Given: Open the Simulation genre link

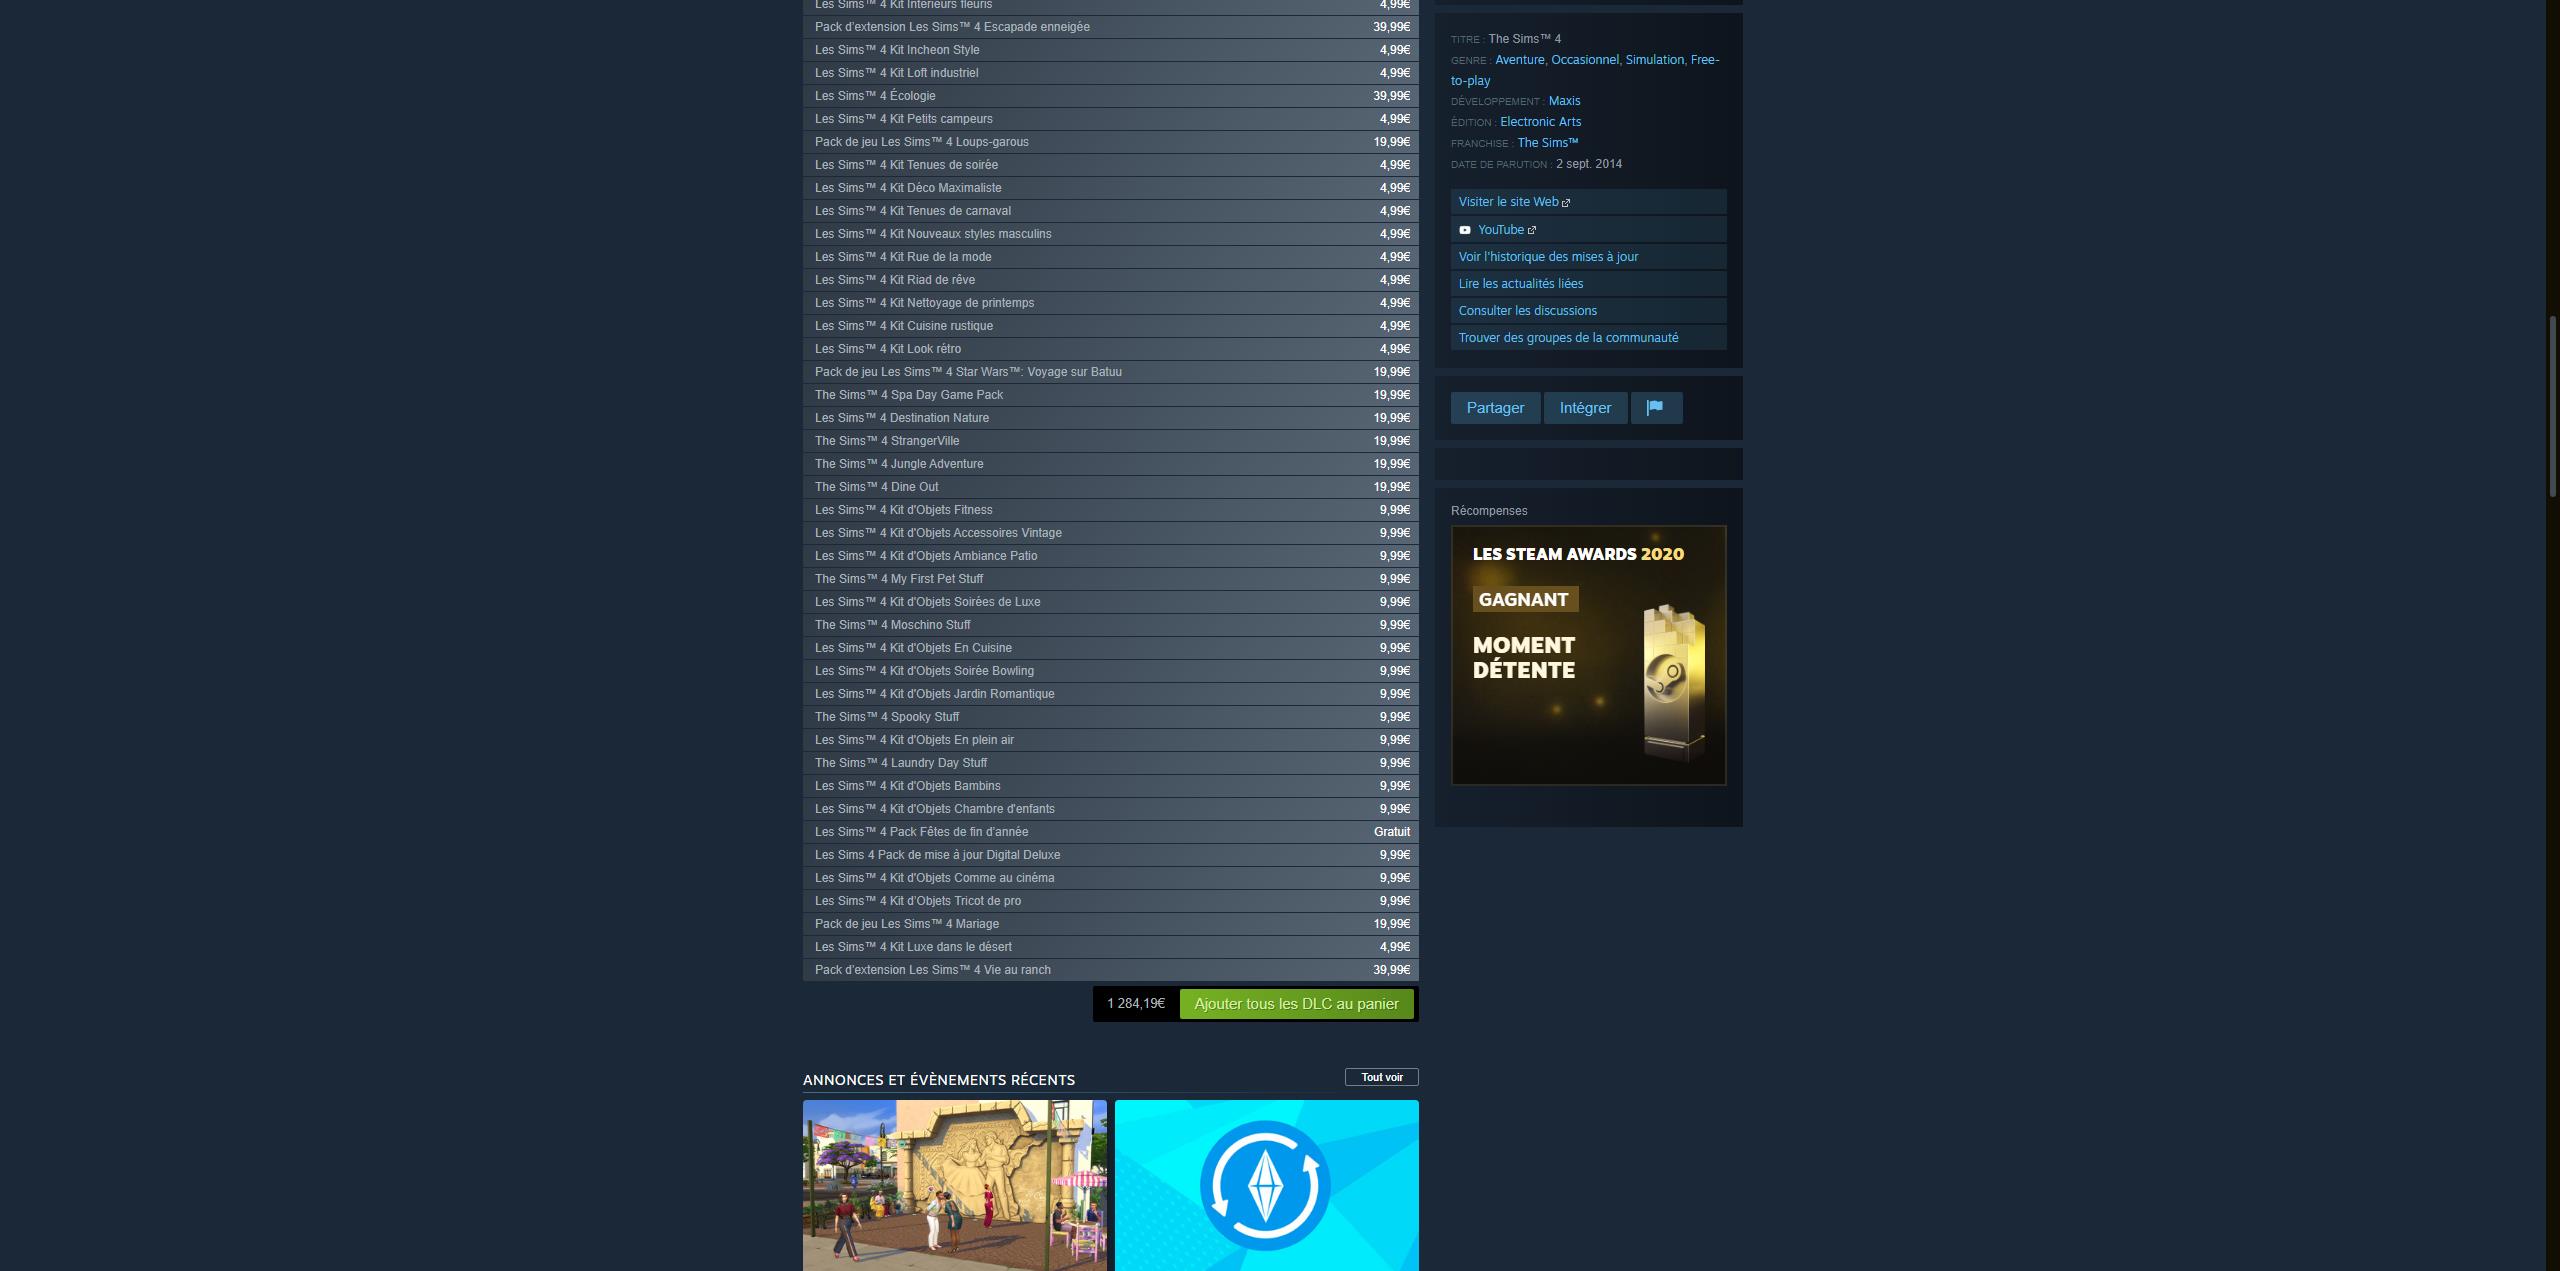Looking at the screenshot, I should (x=1656, y=59).
